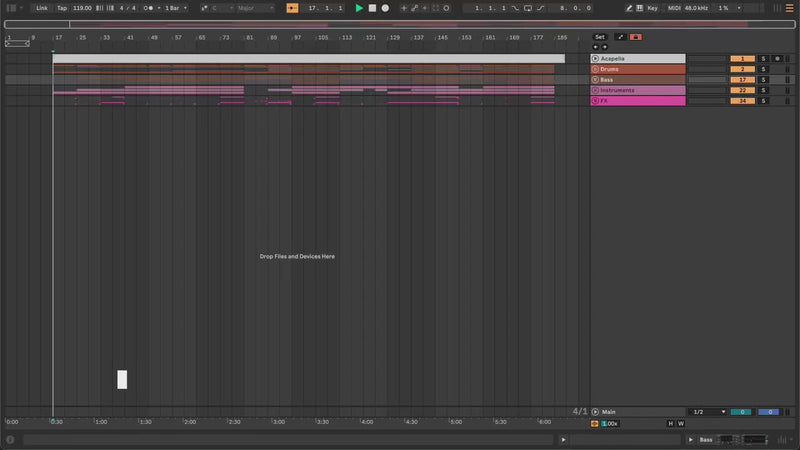Image resolution: width=800 pixels, height=450 pixels.
Task: Click the Tap tempo button
Action: click(x=62, y=8)
